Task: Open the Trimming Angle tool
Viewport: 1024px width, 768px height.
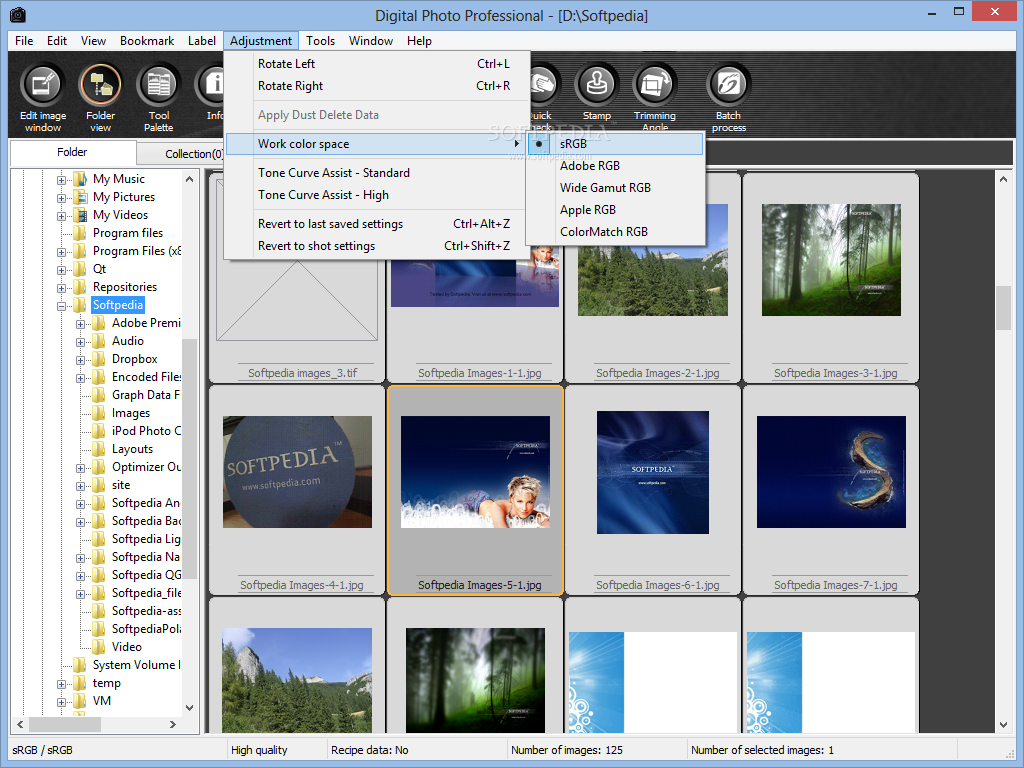Action: point(654,98)
